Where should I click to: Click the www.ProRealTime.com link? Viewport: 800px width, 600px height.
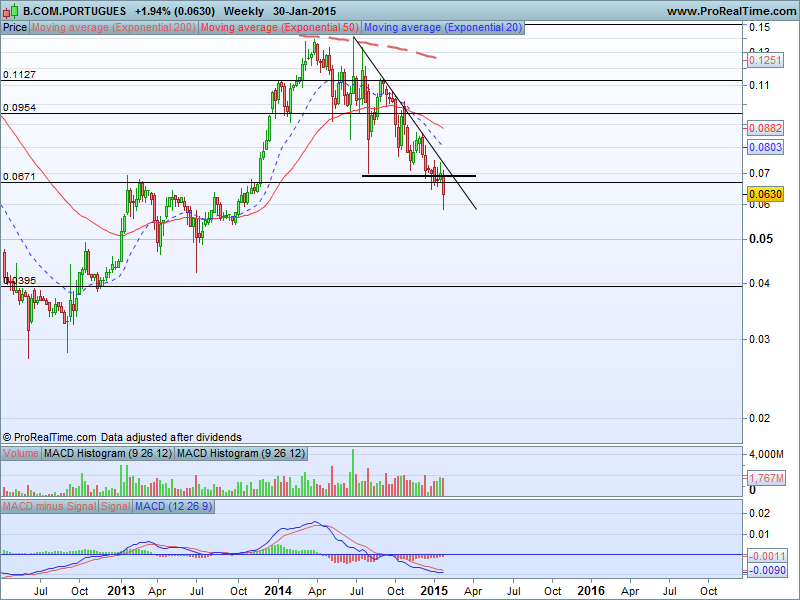(x=732, y=11)
